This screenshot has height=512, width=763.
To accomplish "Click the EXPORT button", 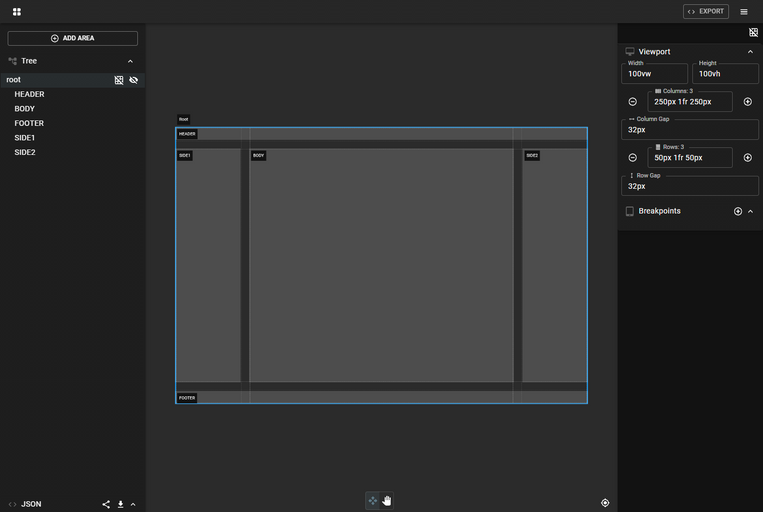I will pyautogui.click(x=706, y=11).
